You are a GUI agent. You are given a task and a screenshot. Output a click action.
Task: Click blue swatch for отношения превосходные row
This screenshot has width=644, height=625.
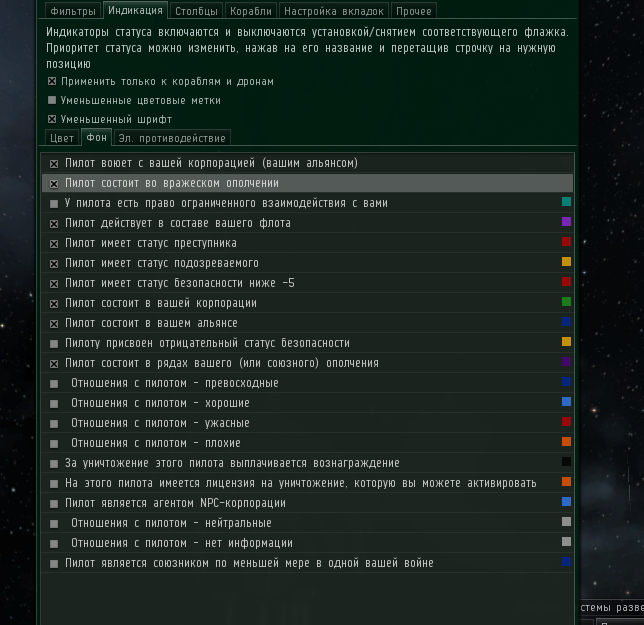pyautogui.click(x=566, y=381)
